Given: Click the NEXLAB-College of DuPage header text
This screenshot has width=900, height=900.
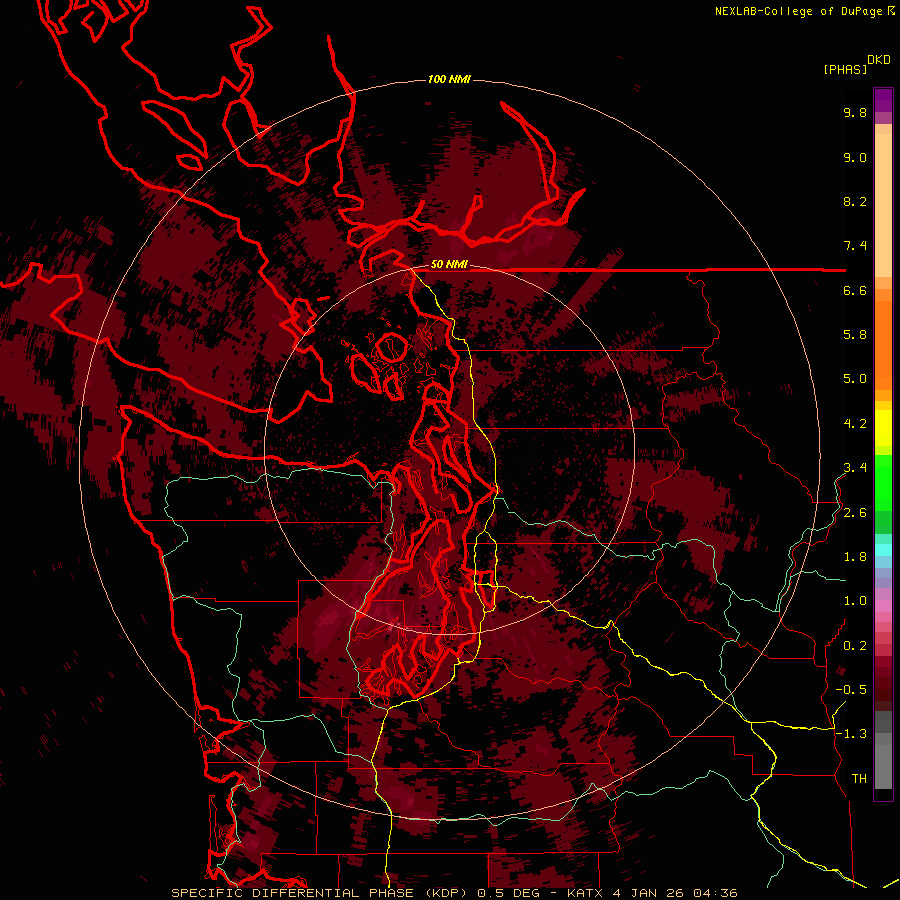Looking at the screenshot, I should (798, 11).
